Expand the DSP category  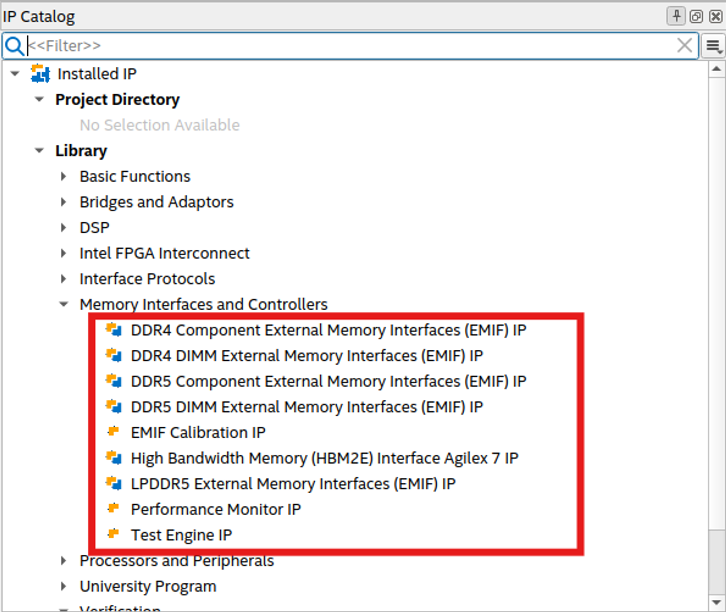(x=64, y=227)
